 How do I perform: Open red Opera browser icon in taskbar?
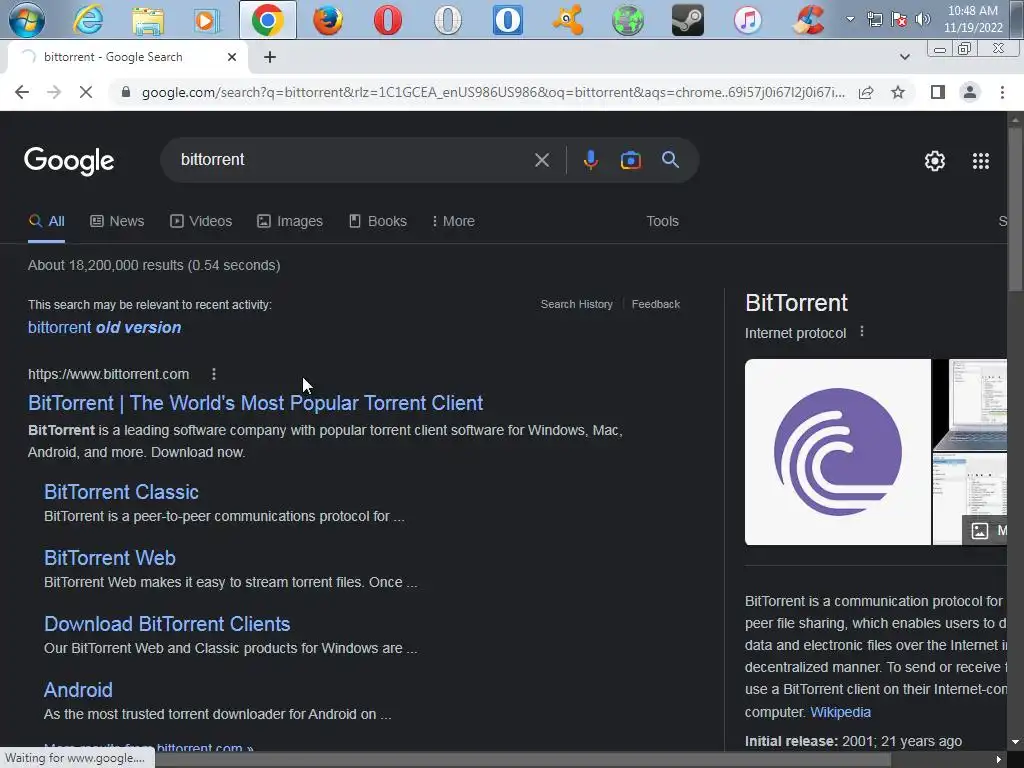[x=388, y=20]
